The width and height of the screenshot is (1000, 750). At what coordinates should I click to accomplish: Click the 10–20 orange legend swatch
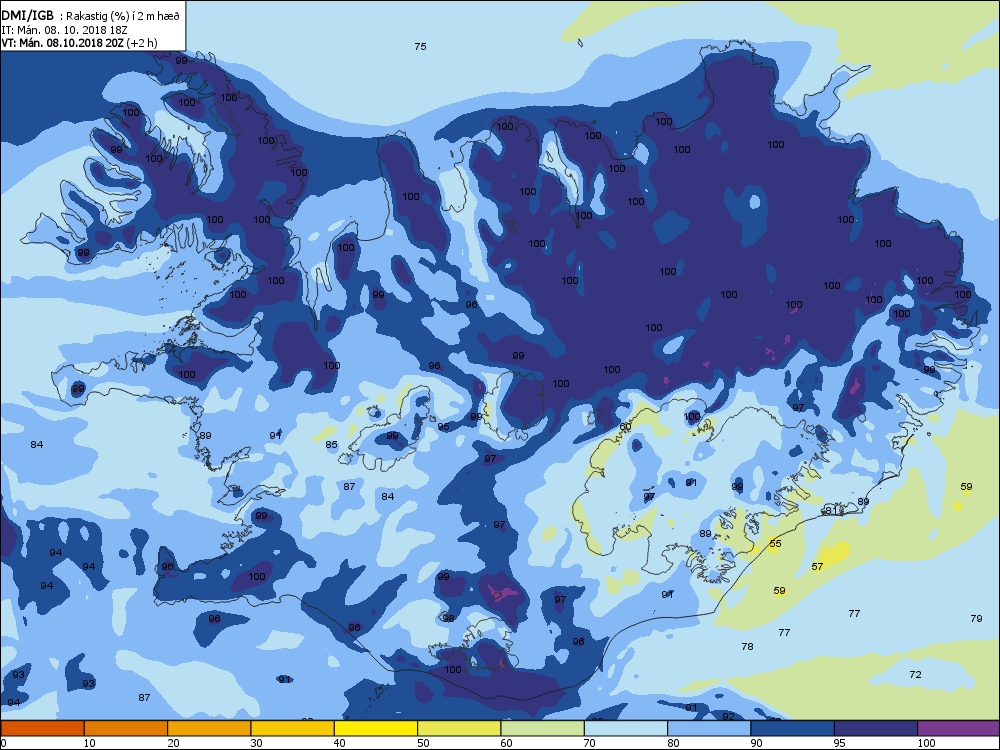pyautogui.click(x=126, y=728)
